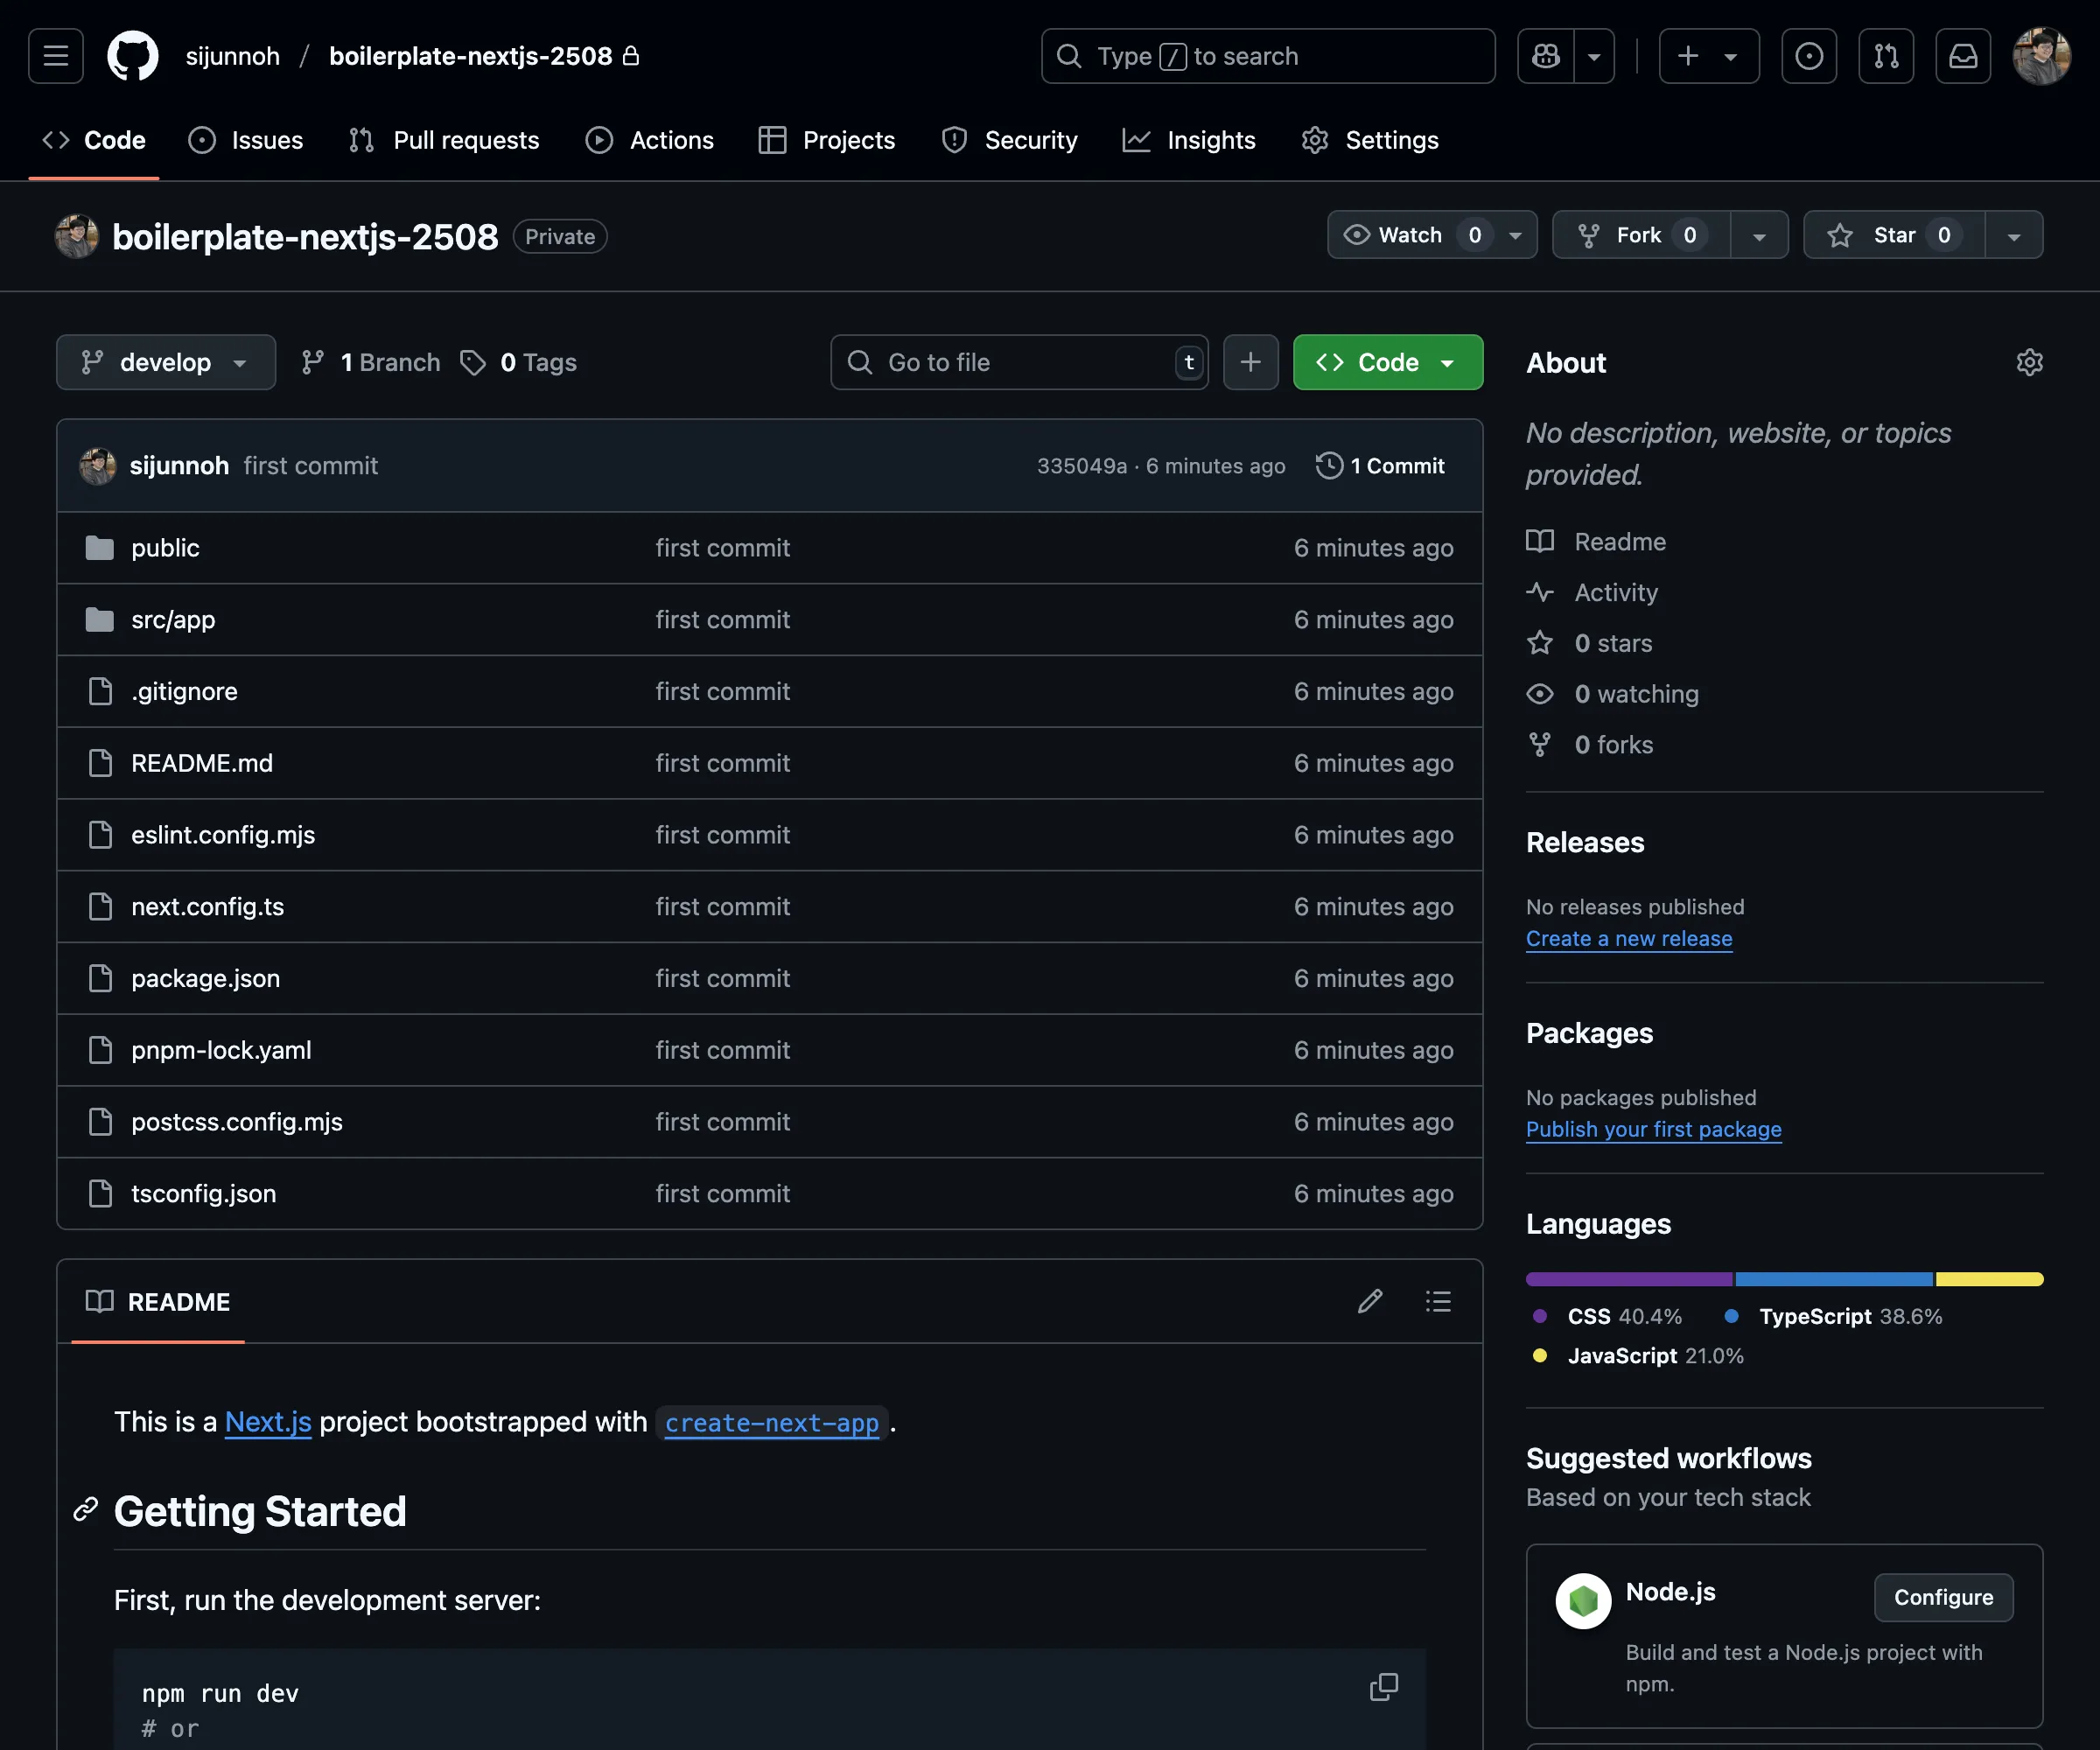Edit the README with pencil icon
Image resolution: width=2100 pixels, height=1750 pixels.
click(x=1370, y=1301)
